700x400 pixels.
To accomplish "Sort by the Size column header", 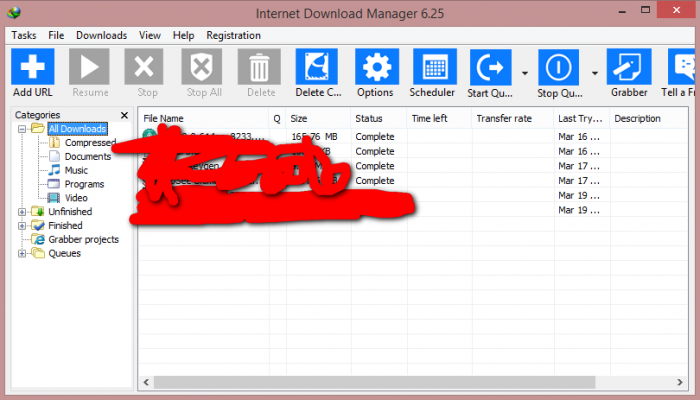I will (318, 119).
